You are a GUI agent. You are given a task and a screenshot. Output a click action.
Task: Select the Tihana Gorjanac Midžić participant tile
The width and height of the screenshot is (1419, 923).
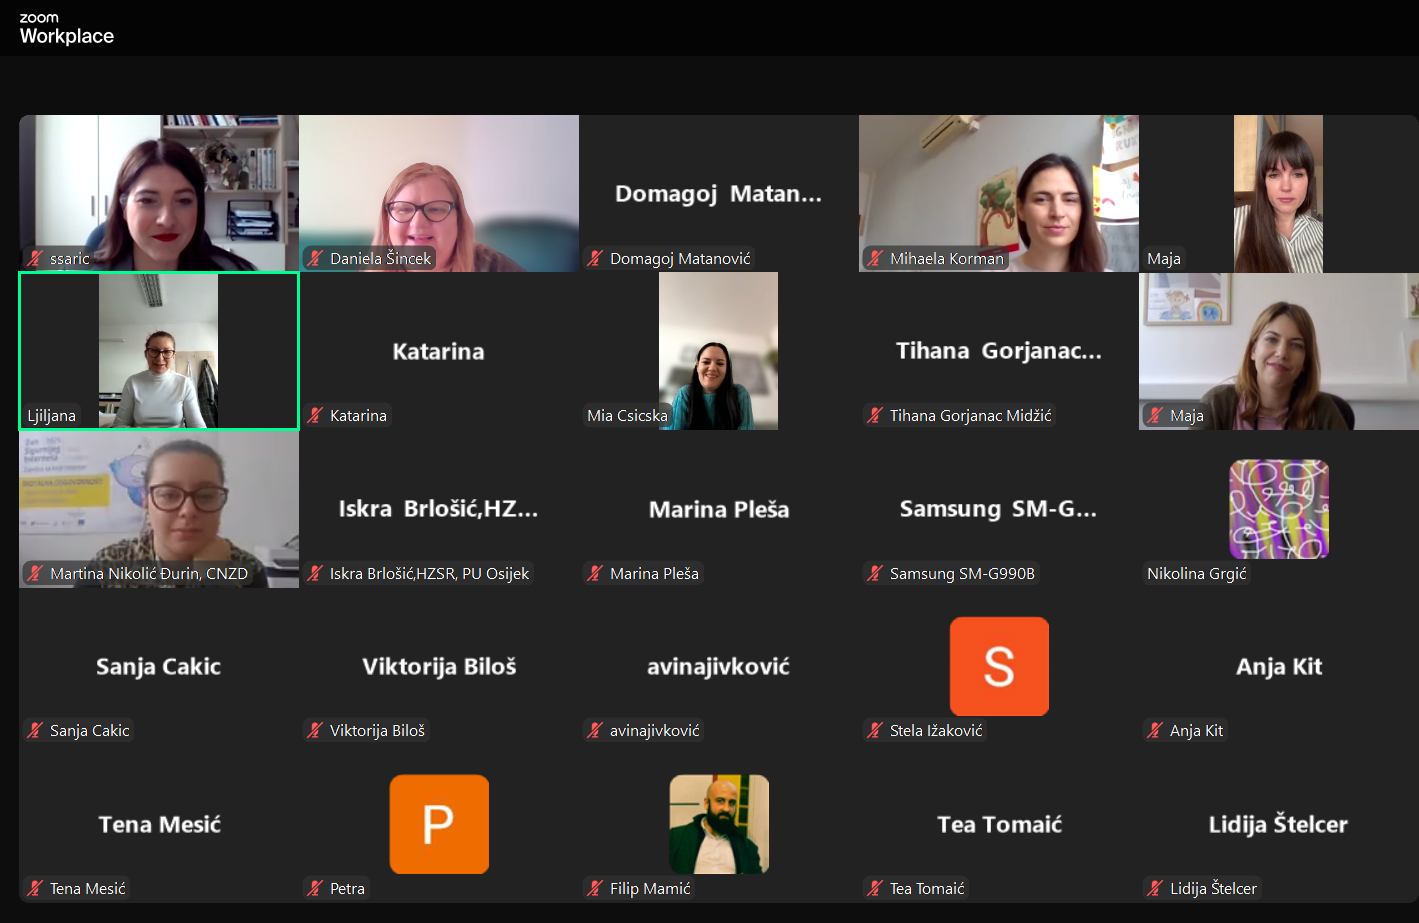pos(999,351)
